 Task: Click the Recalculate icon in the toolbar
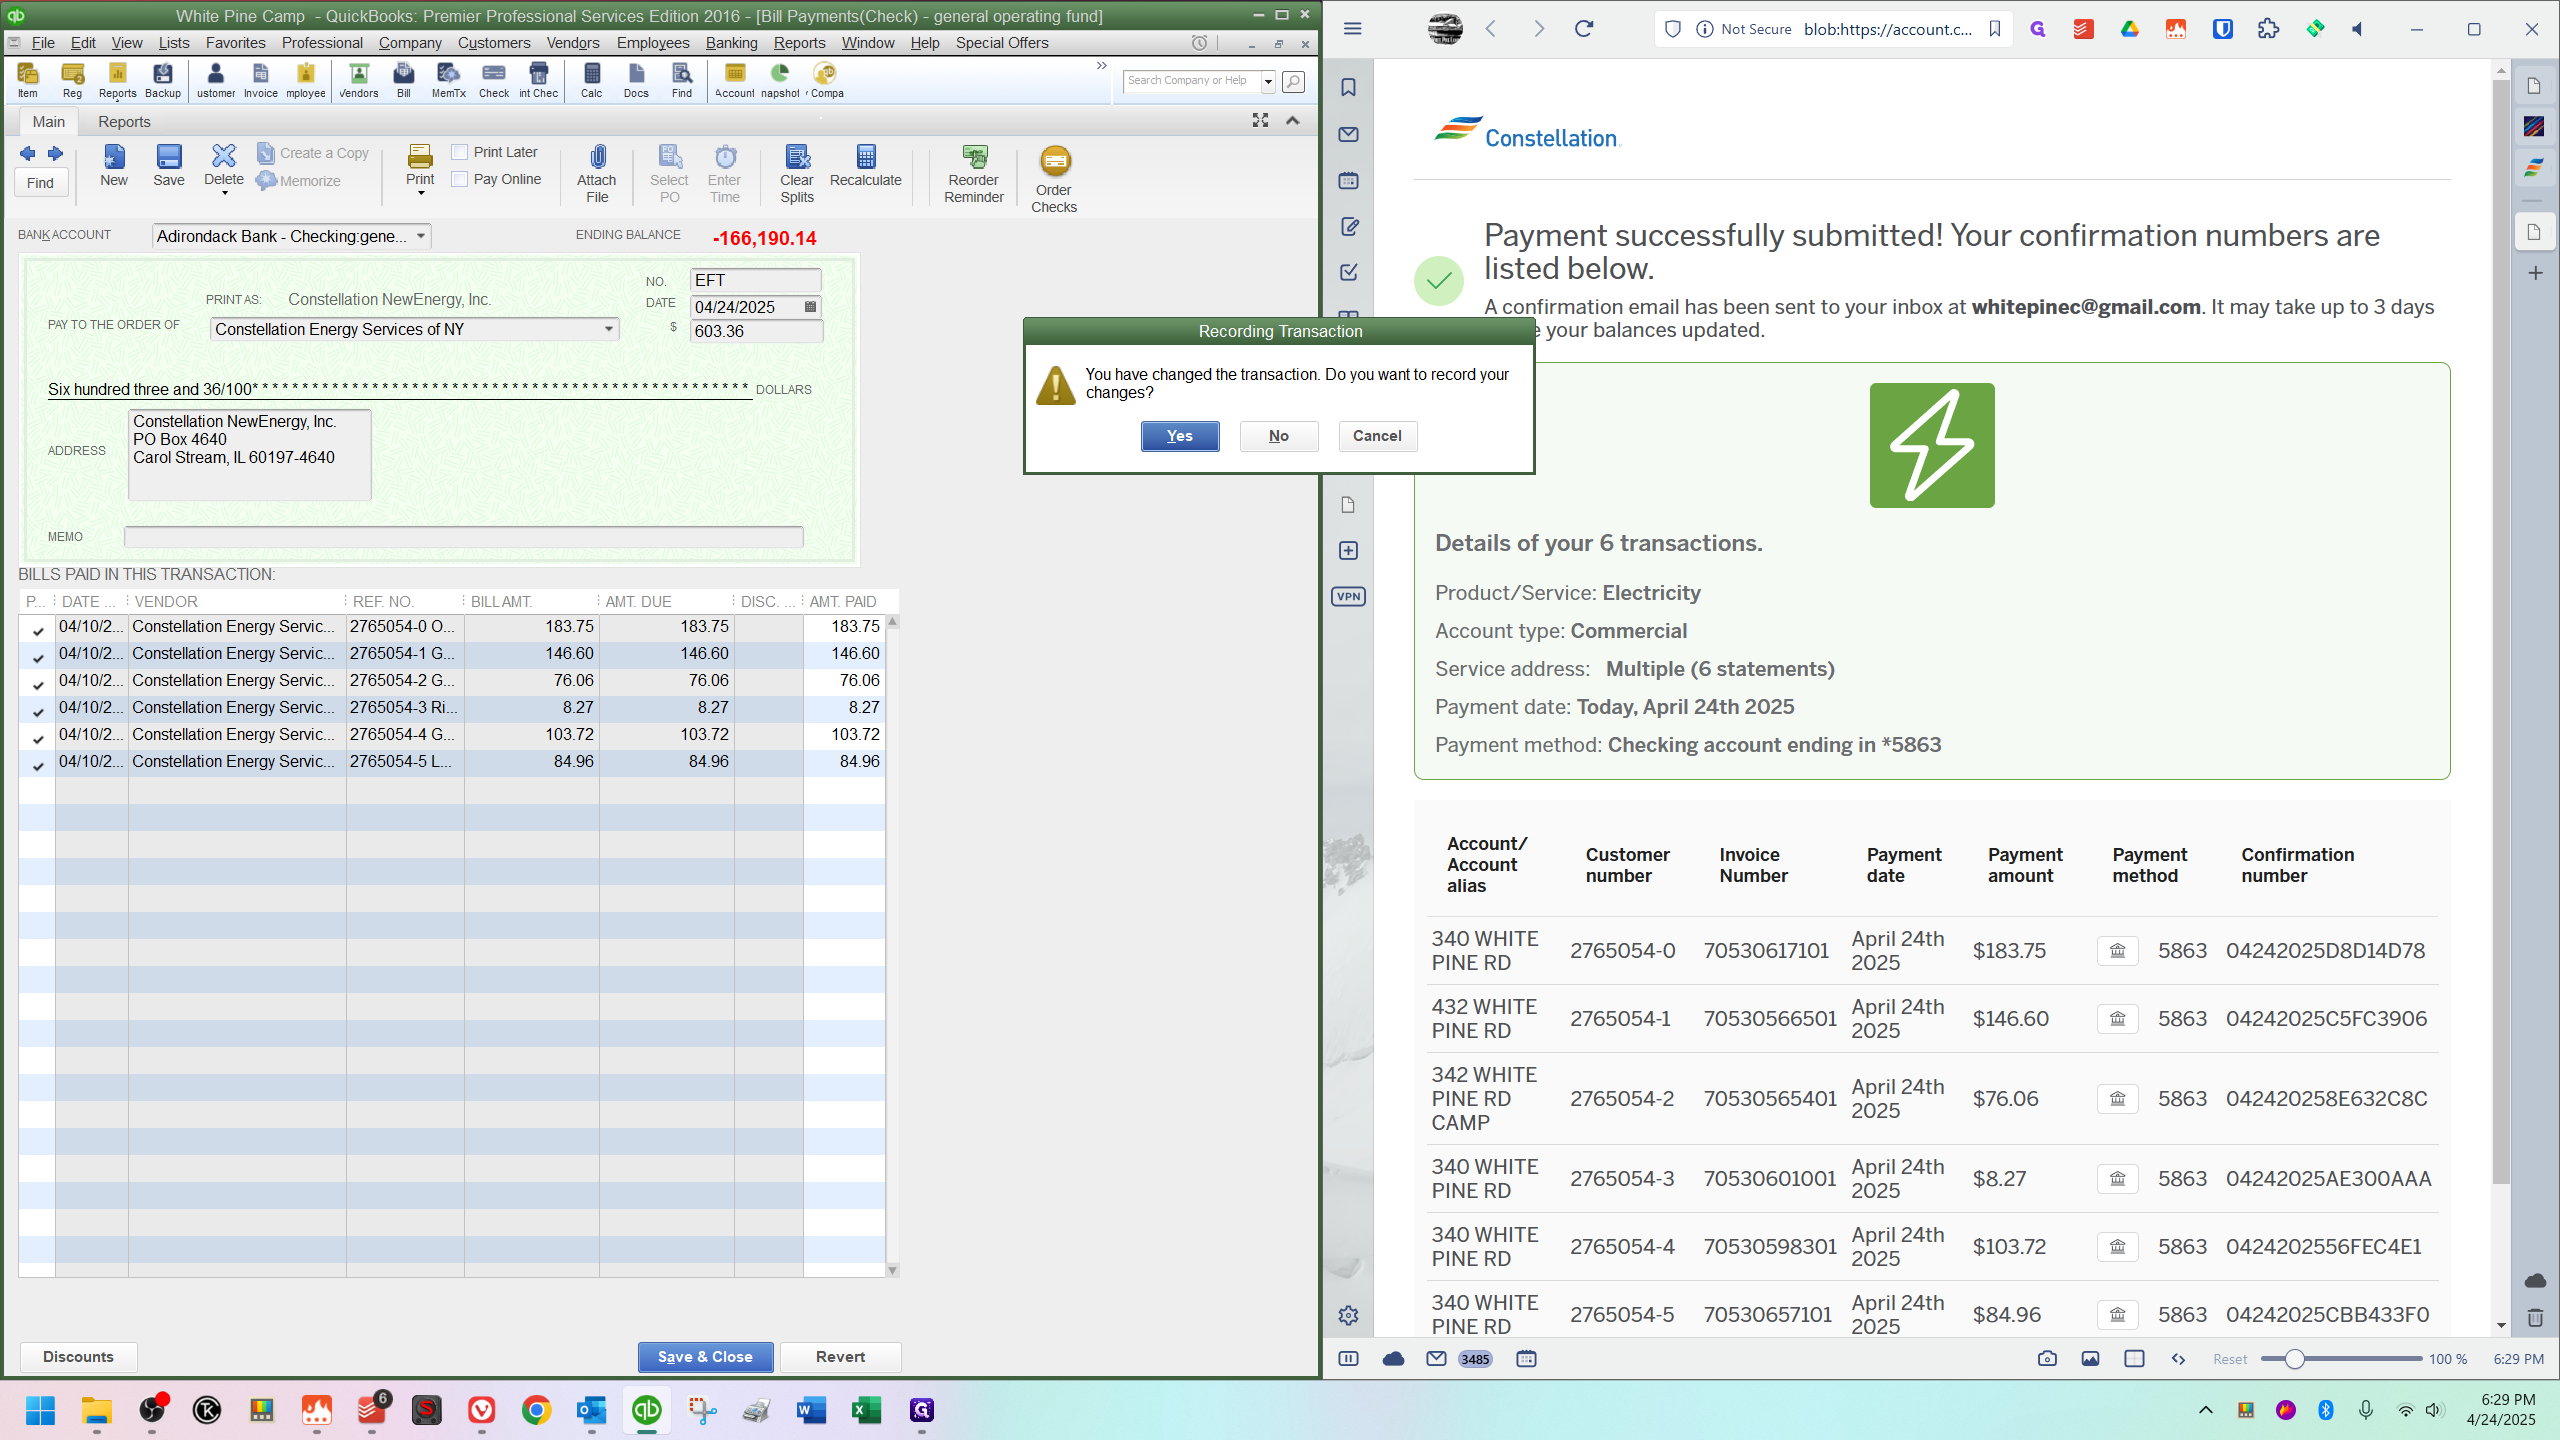(x=866, y=158)
